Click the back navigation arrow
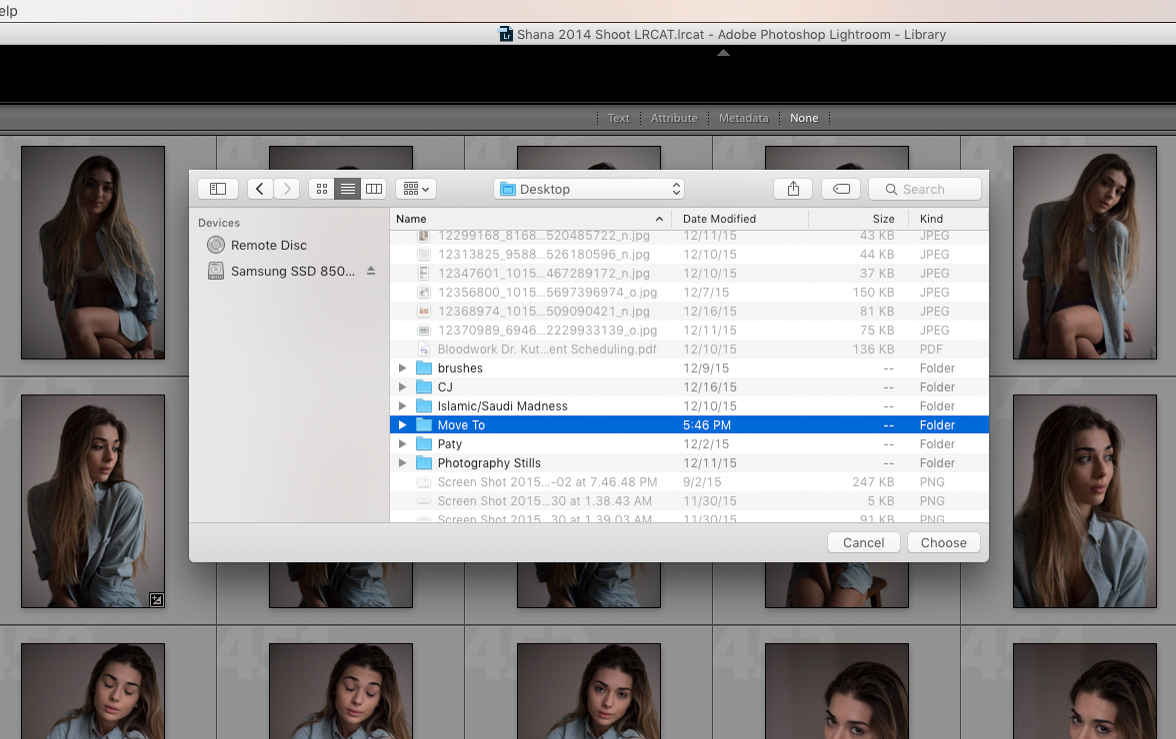Screen dimensions: 1176x739 coord(260,188)
